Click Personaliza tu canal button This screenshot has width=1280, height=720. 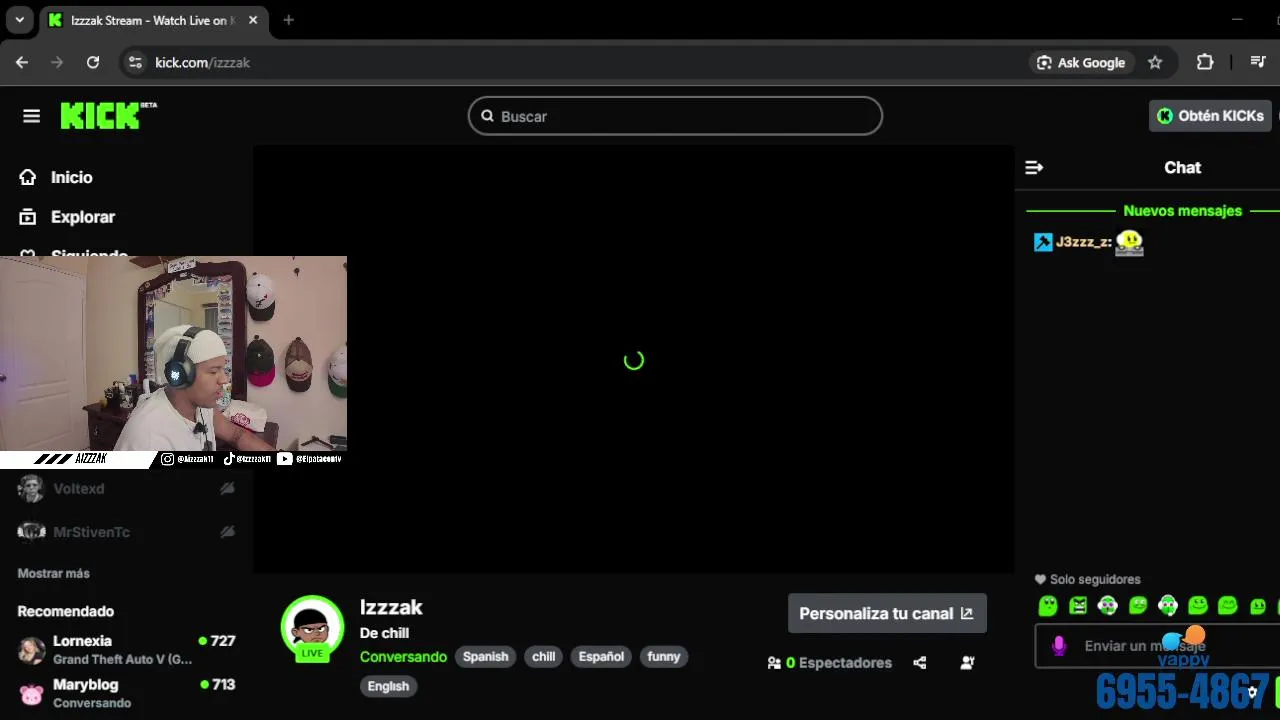[887, 613]
